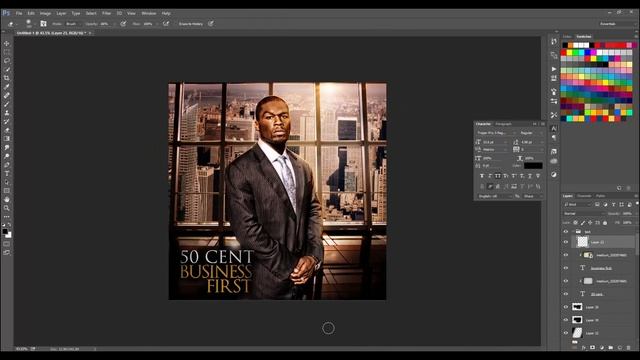Open the font style Regular dropdown

(x=531, y=133)
